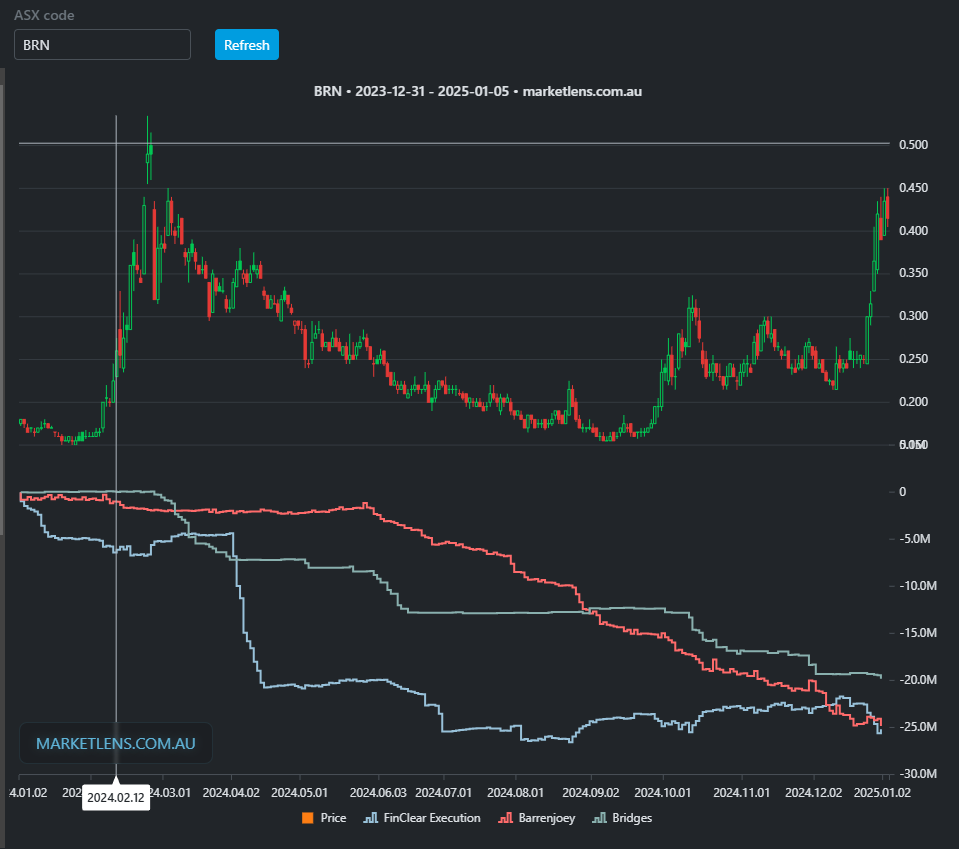Click the Bridges step-line legend icon
The image size is (959, 849).
(x=598, y=818)
